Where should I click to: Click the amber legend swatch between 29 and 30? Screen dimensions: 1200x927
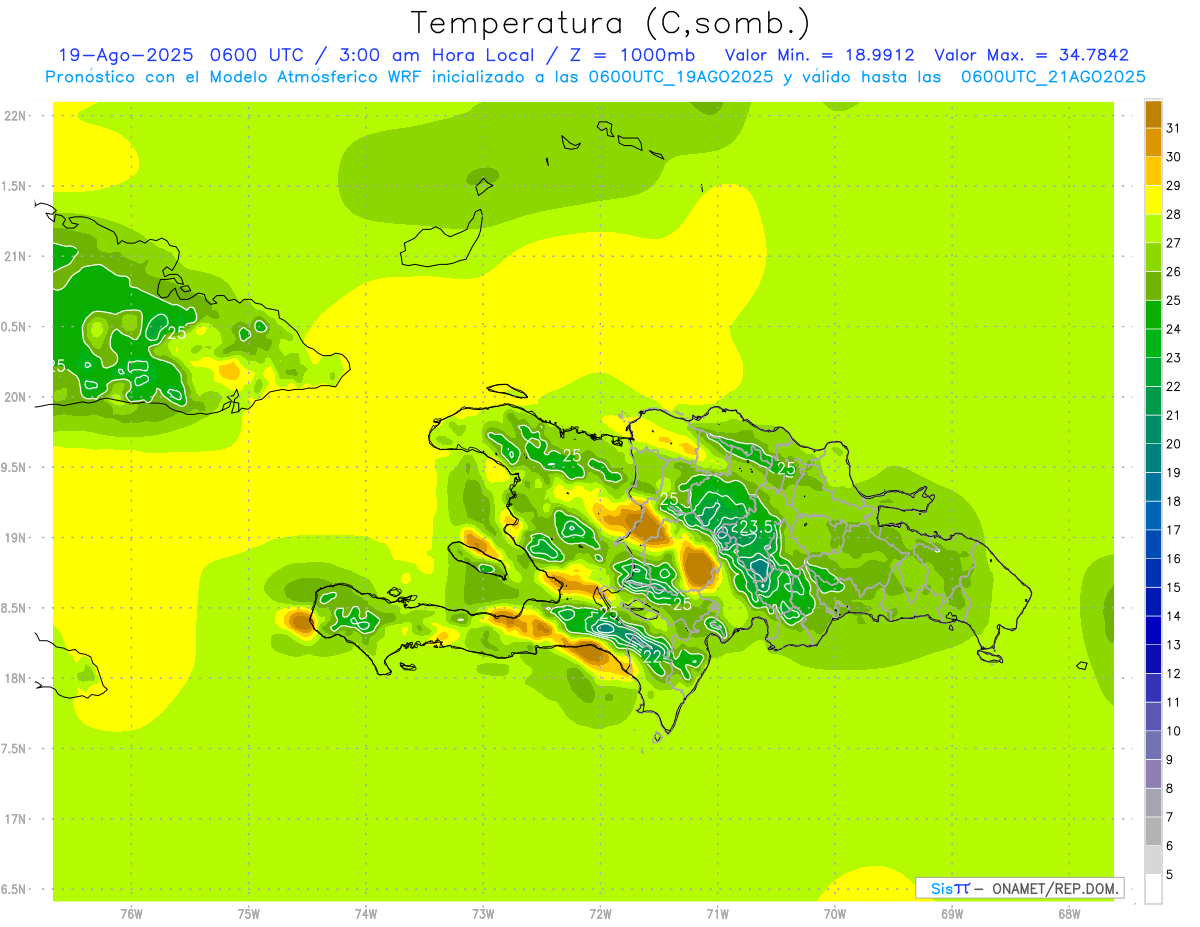1153,171
